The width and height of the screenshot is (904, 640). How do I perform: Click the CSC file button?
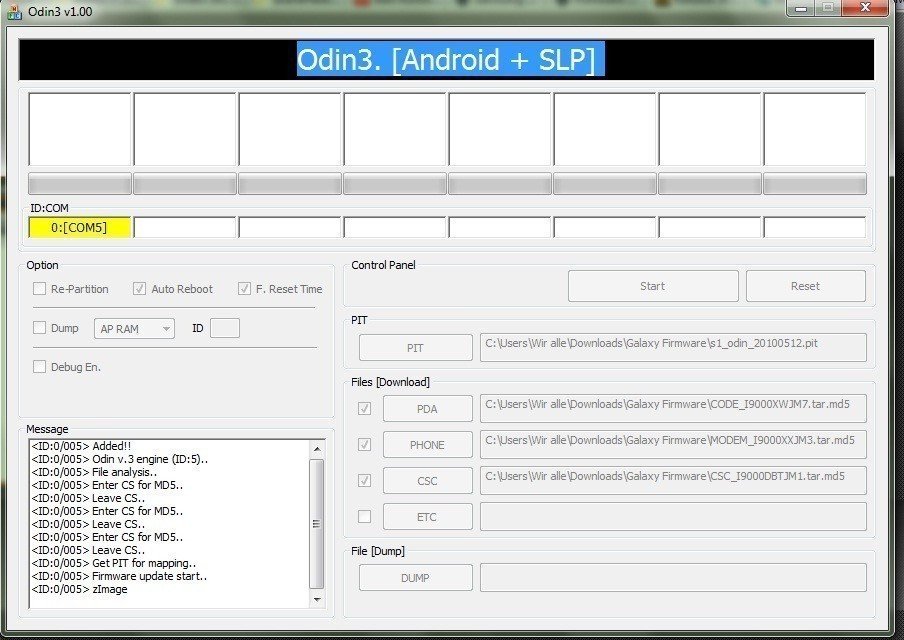click(427, 480)
